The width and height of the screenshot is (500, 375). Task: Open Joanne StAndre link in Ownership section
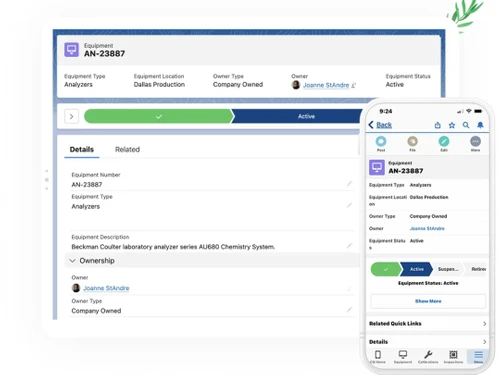[106, 288]
